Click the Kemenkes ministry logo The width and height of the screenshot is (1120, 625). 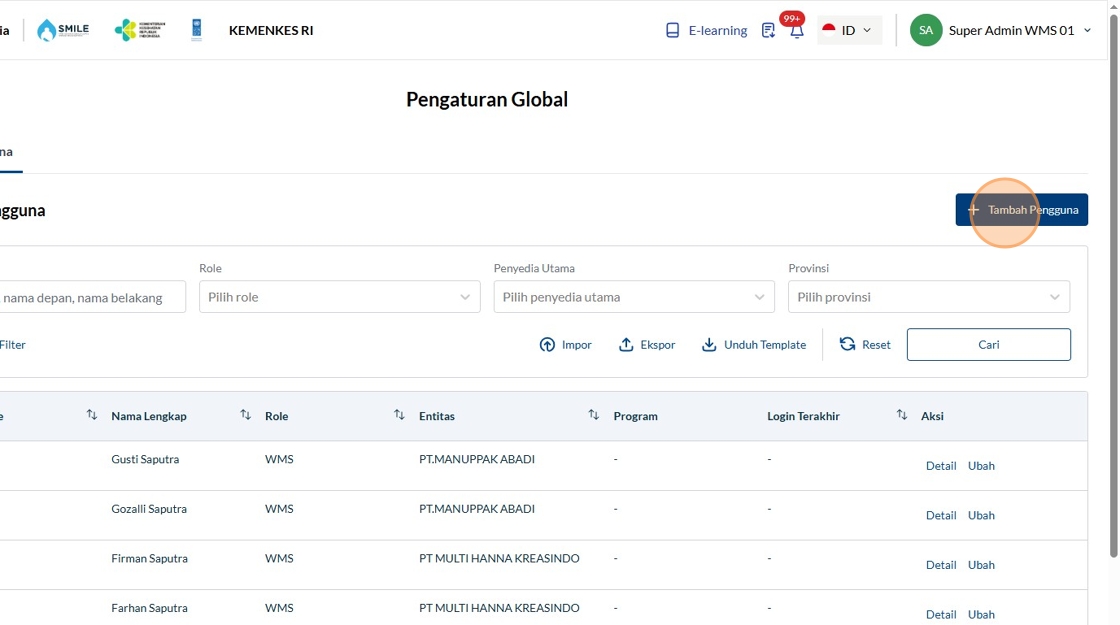(140, 30)
